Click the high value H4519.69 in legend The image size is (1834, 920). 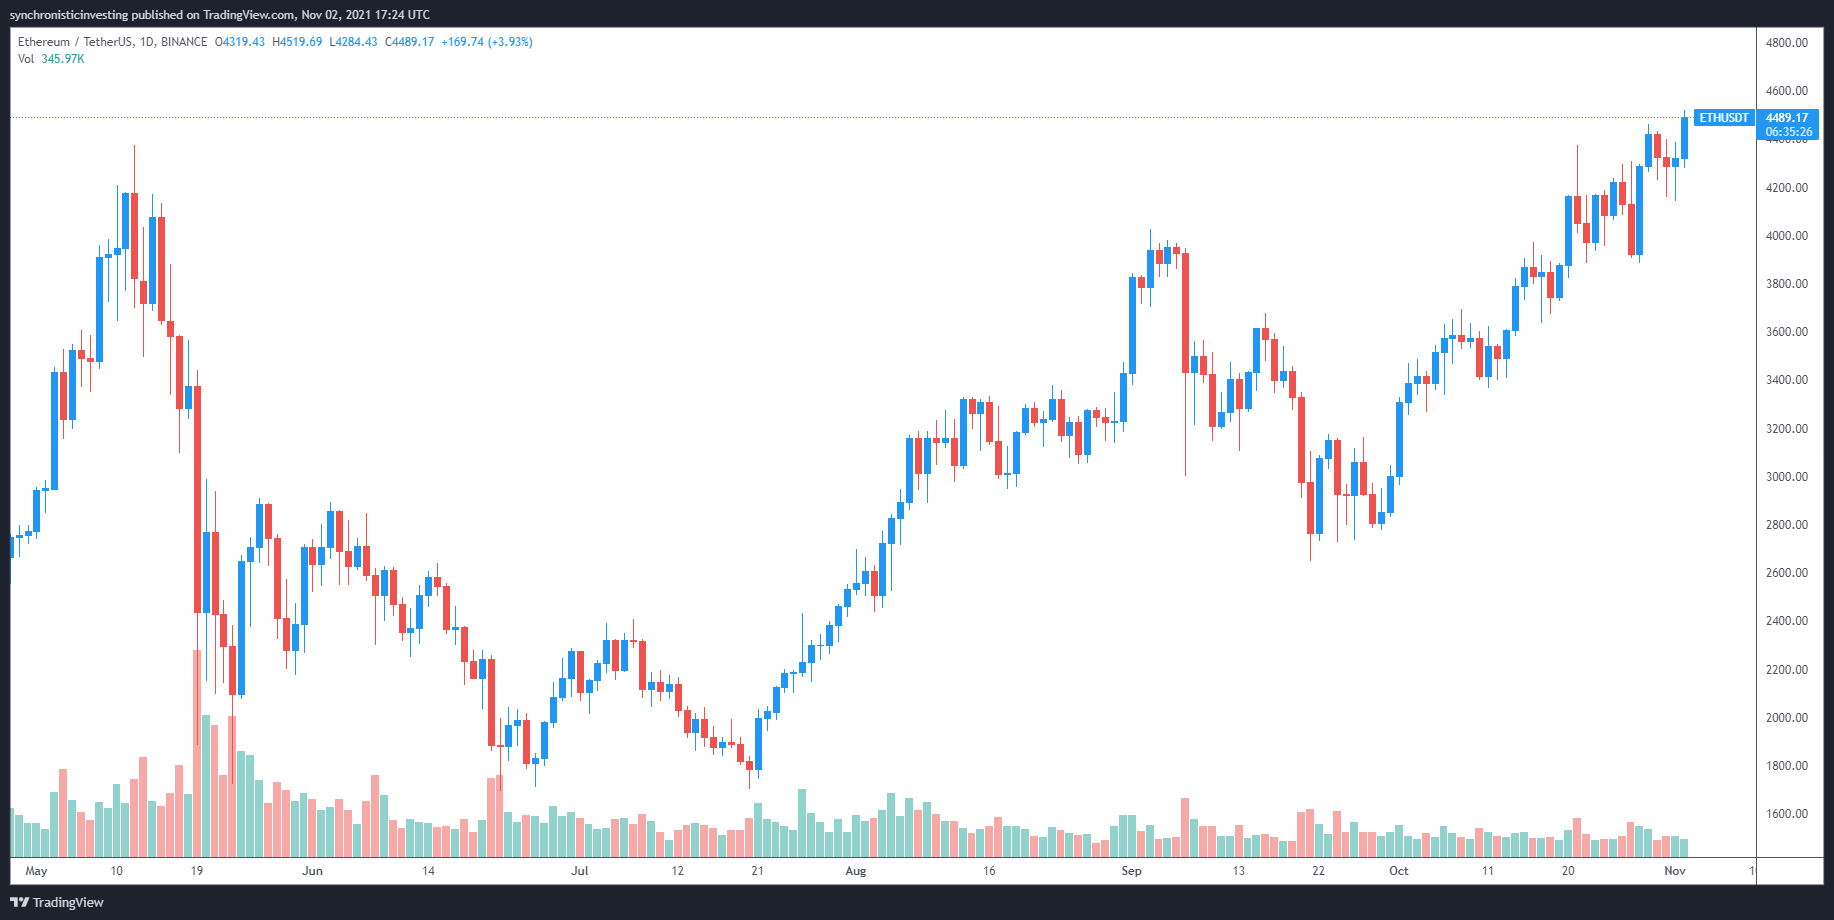click(x=297, y=42)
